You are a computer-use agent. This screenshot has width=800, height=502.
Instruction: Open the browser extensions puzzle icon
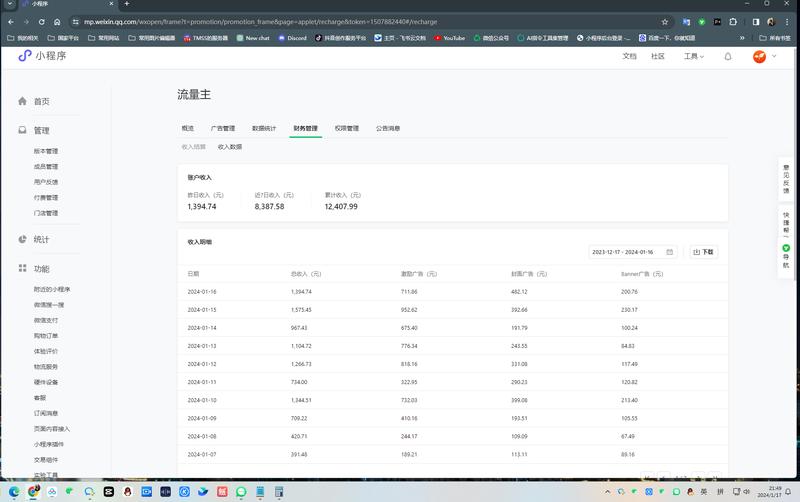pyautogui.click(x=733, y=22)
